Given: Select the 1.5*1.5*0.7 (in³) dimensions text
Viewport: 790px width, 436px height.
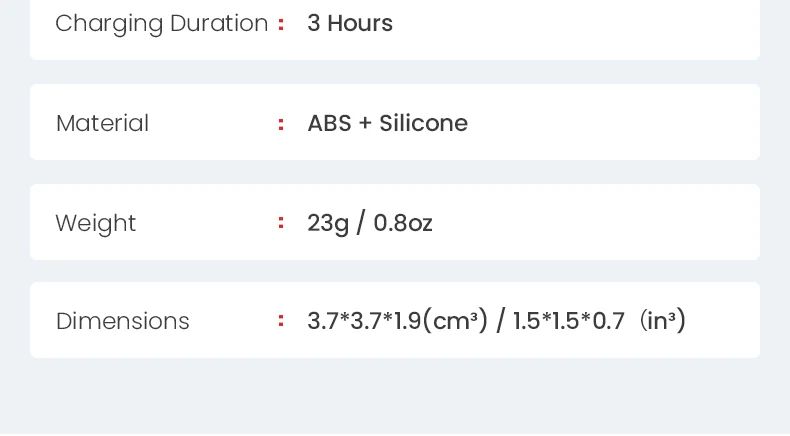Looking at the screenshot, I should click(x=599, y=321).
